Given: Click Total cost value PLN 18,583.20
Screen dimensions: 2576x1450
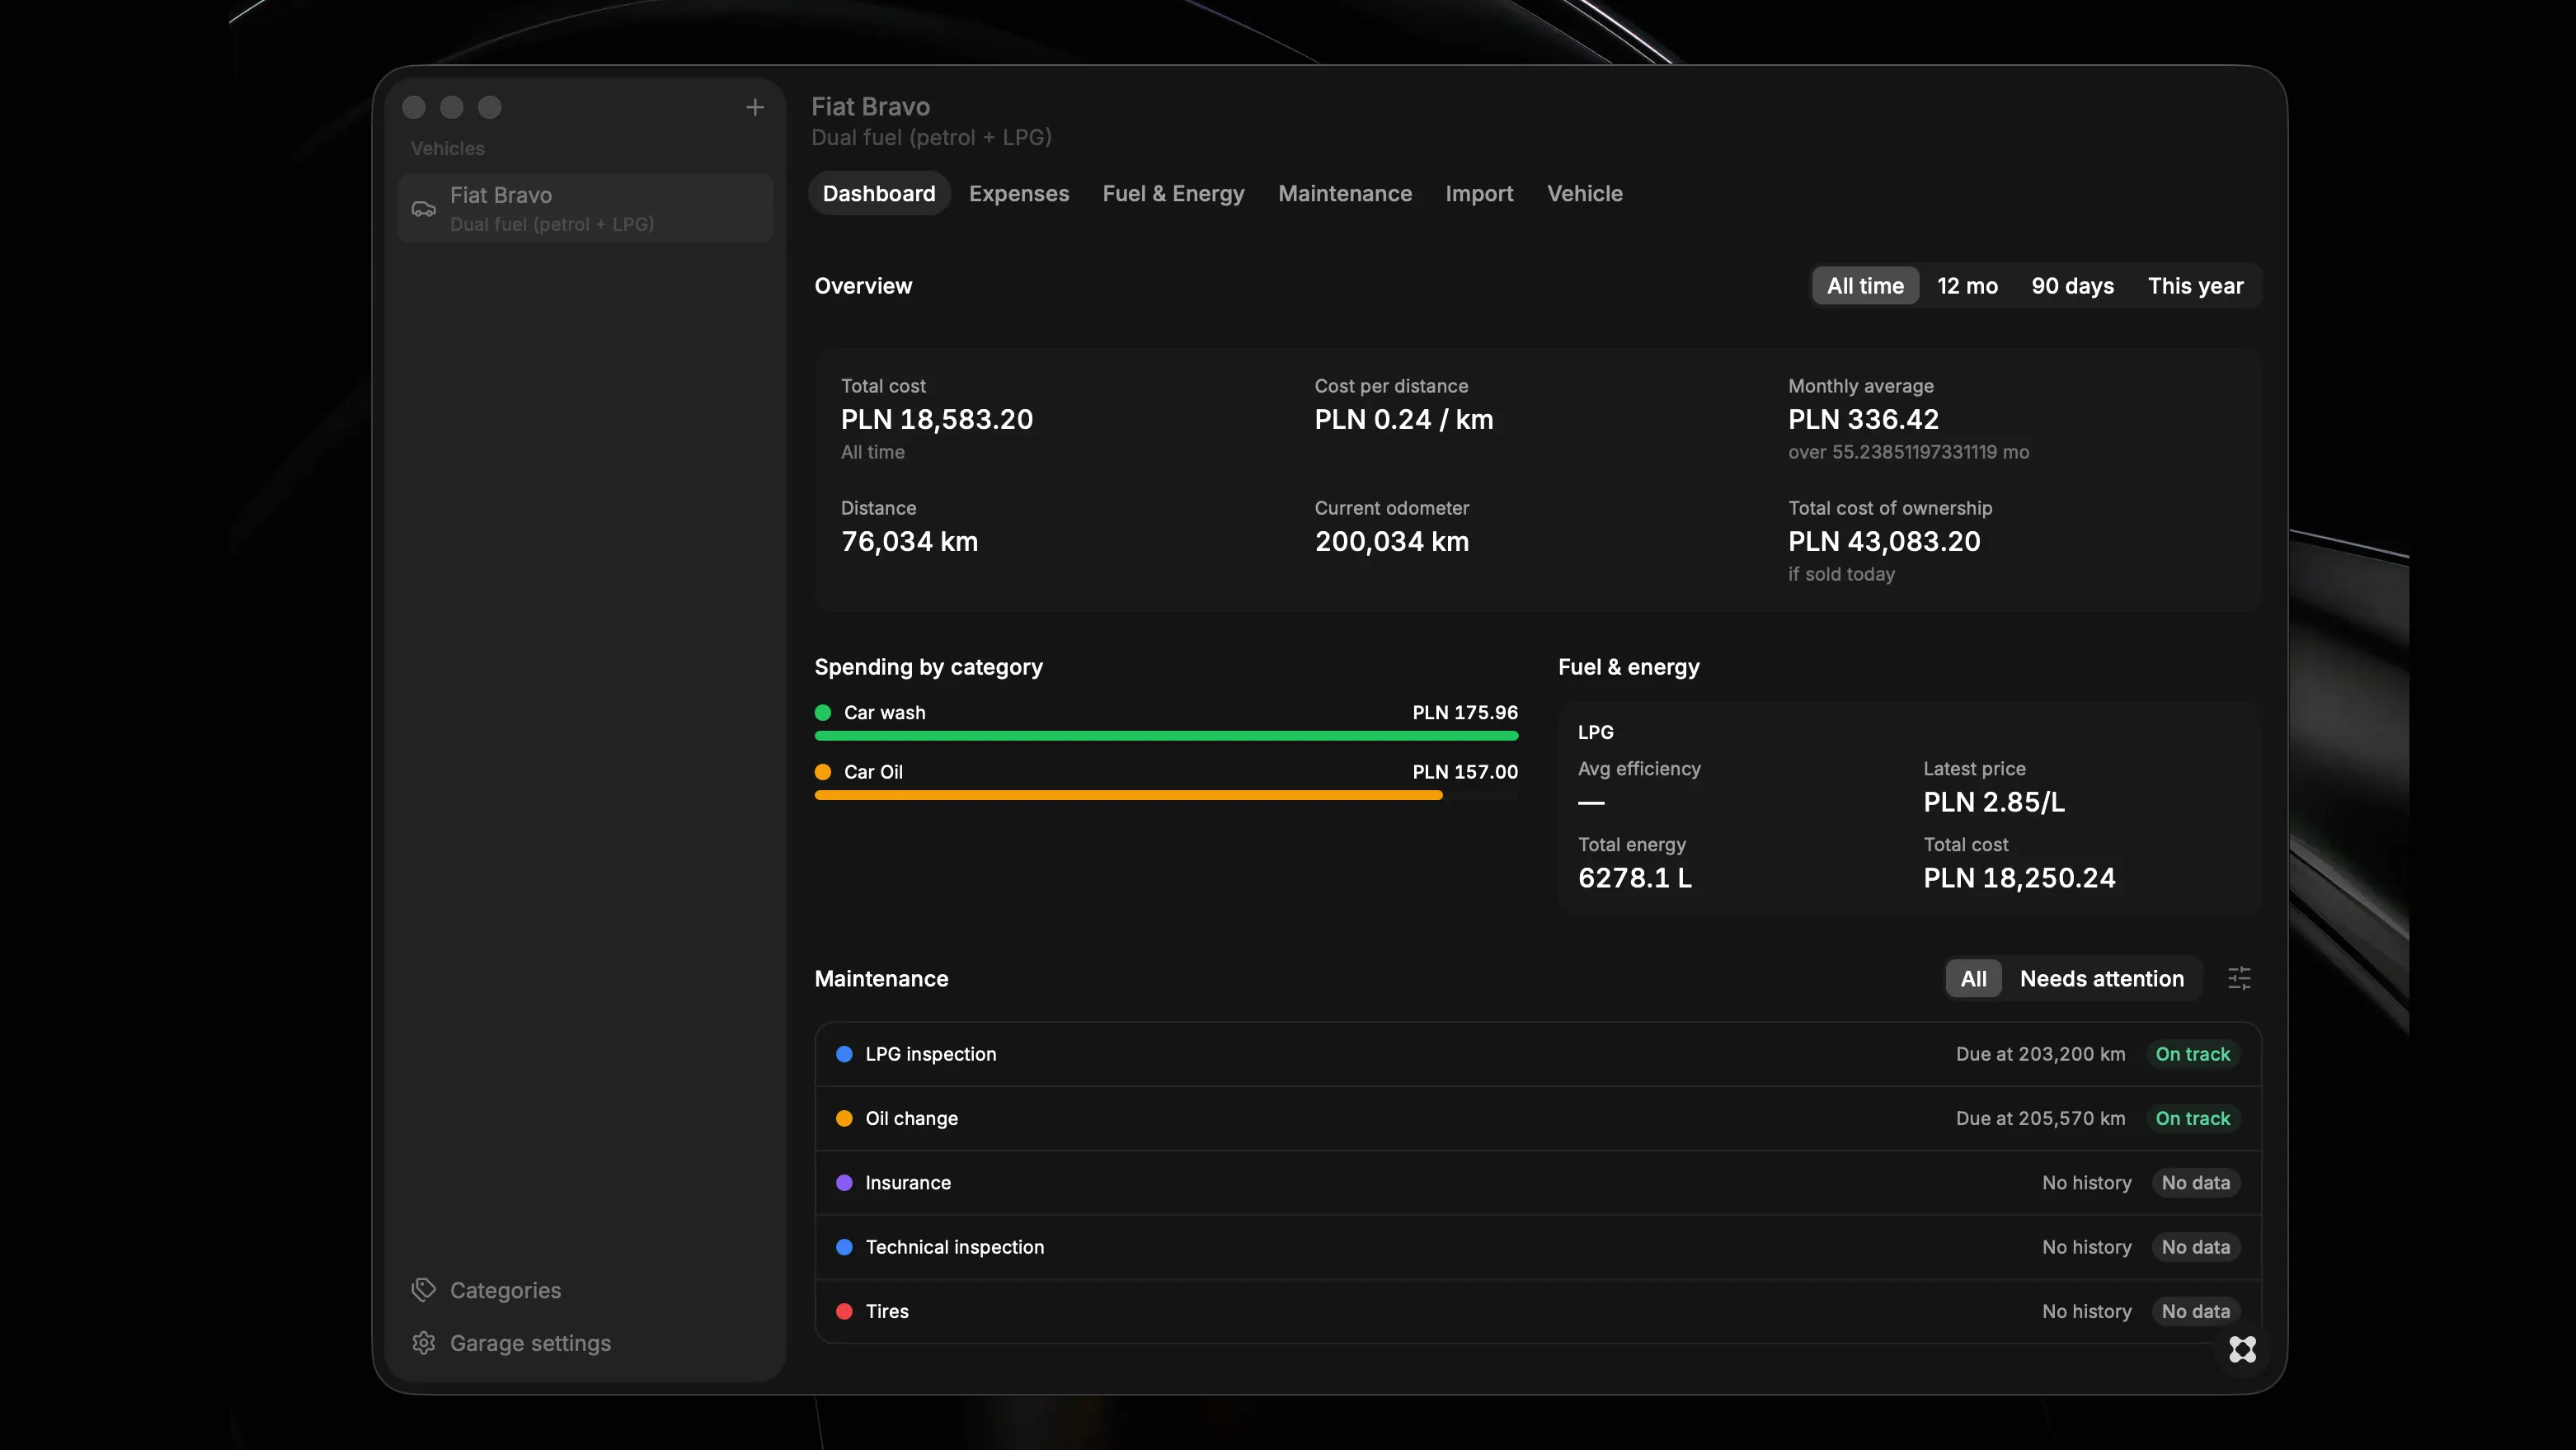Looking at the screenshot, I should (937, 419).
